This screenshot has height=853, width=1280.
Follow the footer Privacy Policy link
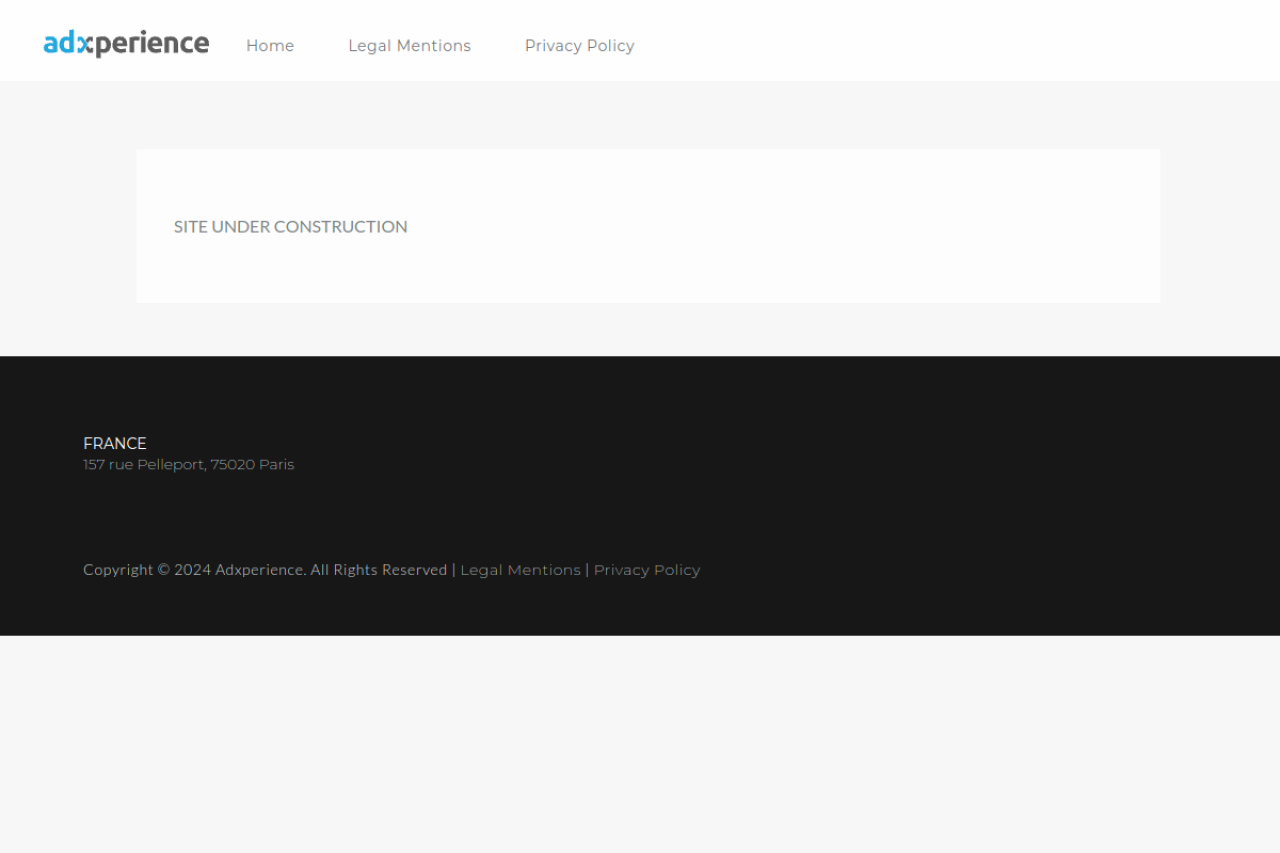pos(647,570)
